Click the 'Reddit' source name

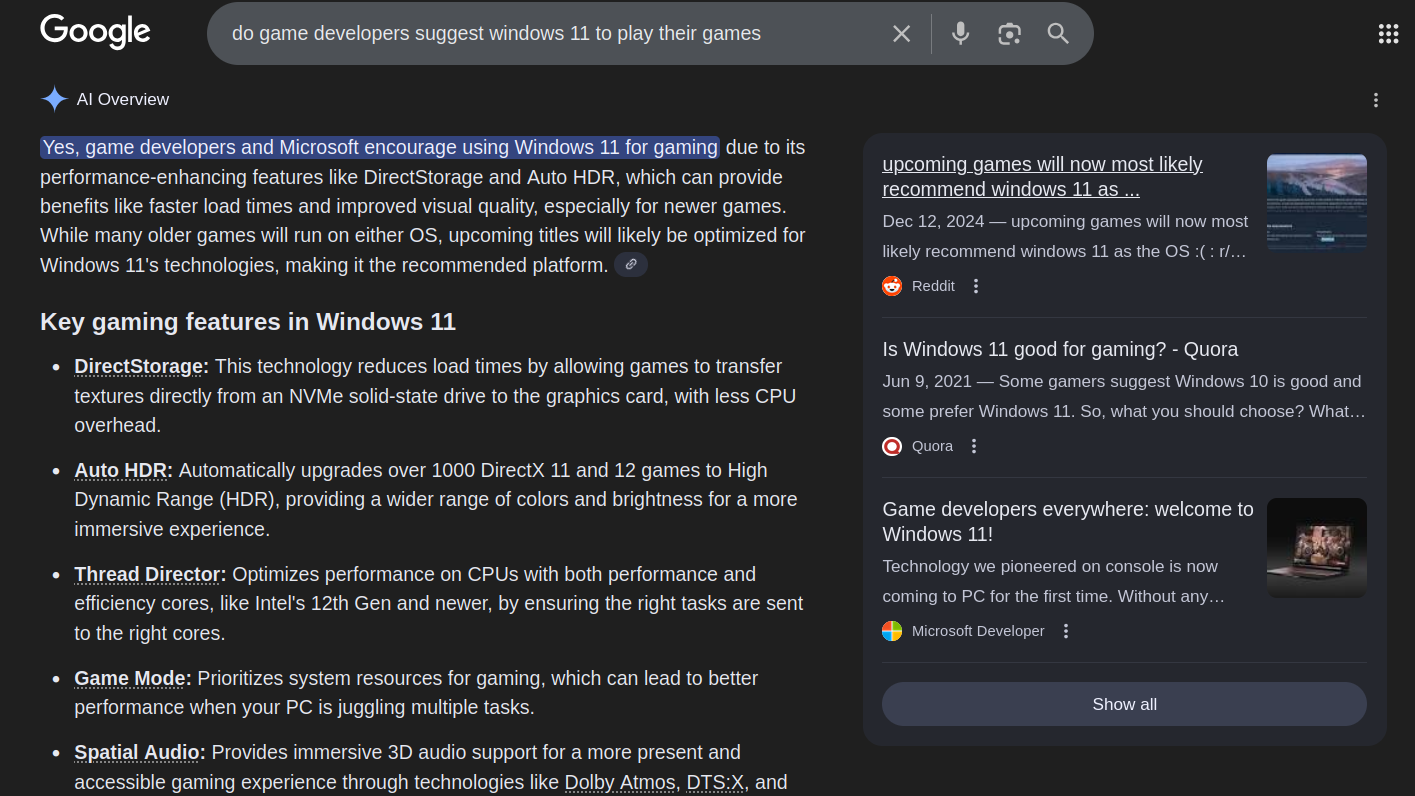pyautogui.click(x=933, y=286)
